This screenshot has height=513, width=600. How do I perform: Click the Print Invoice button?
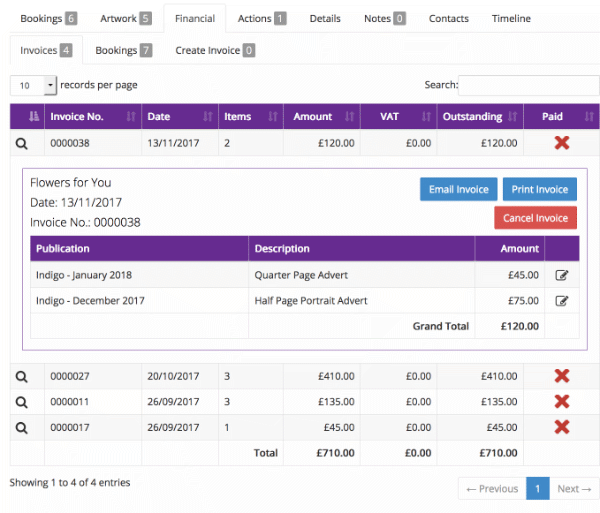(x=539, y=189)
